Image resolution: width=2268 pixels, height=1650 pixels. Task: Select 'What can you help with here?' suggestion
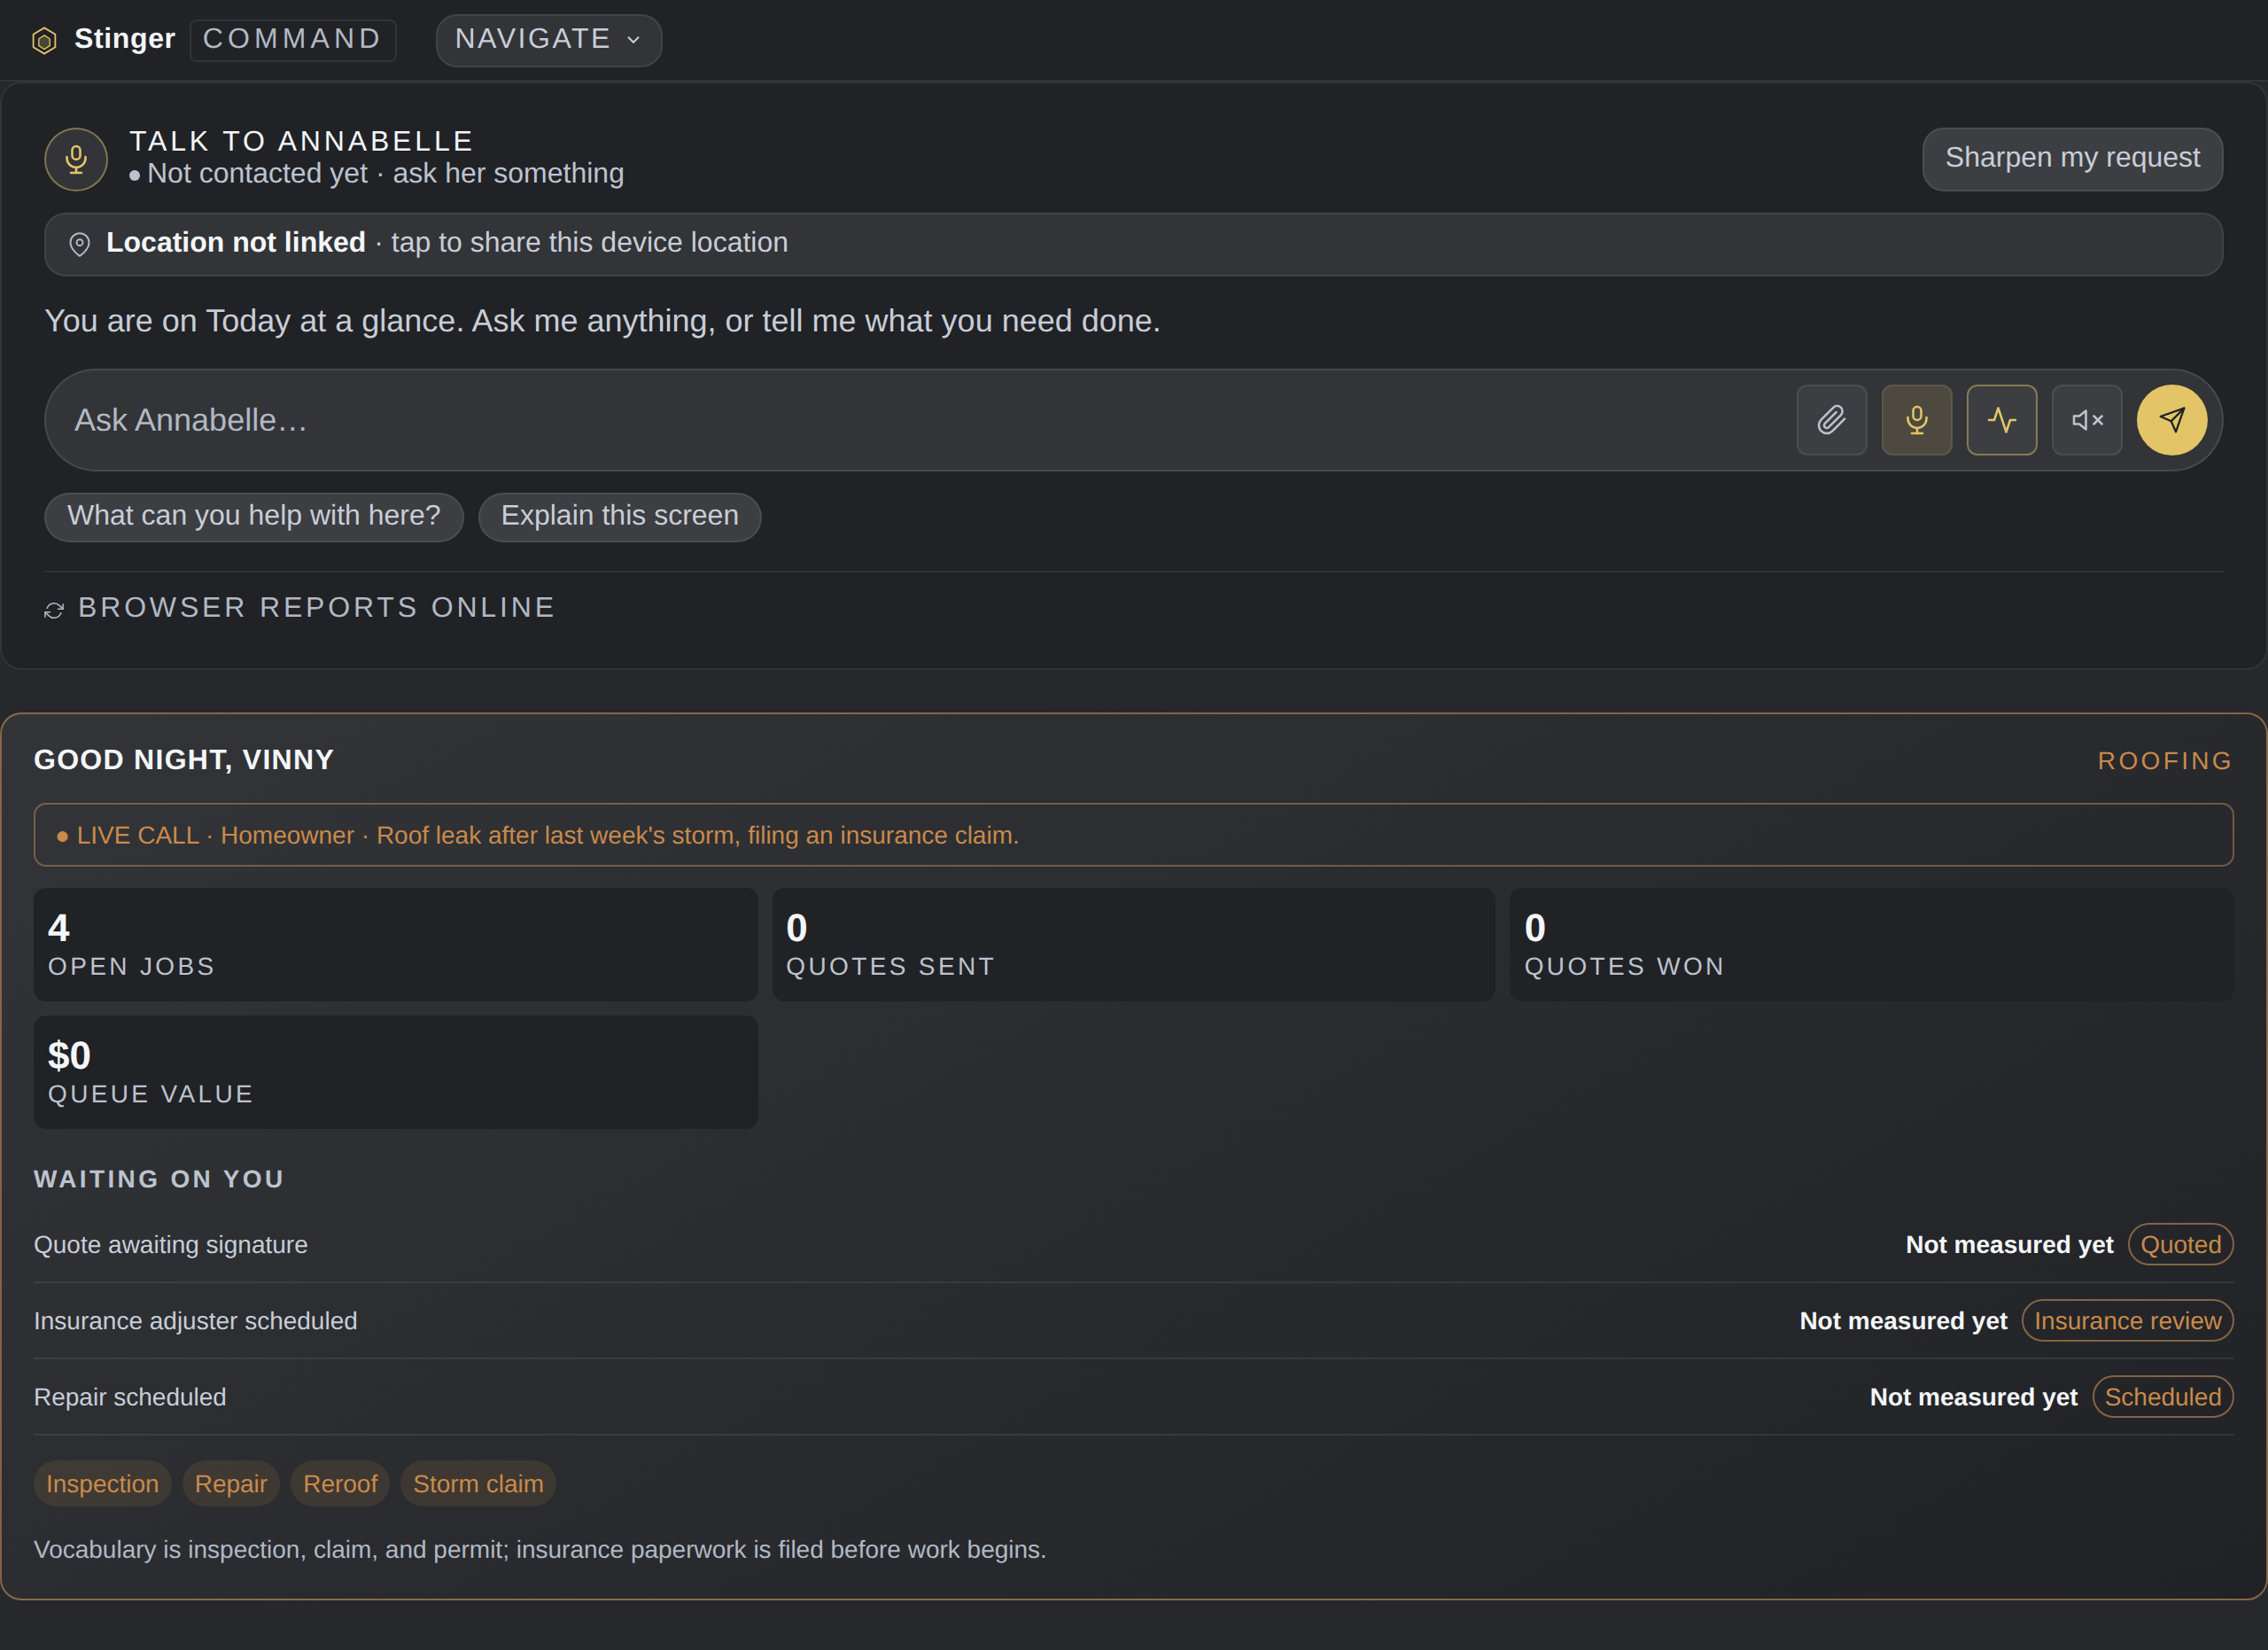click(254, 517)
